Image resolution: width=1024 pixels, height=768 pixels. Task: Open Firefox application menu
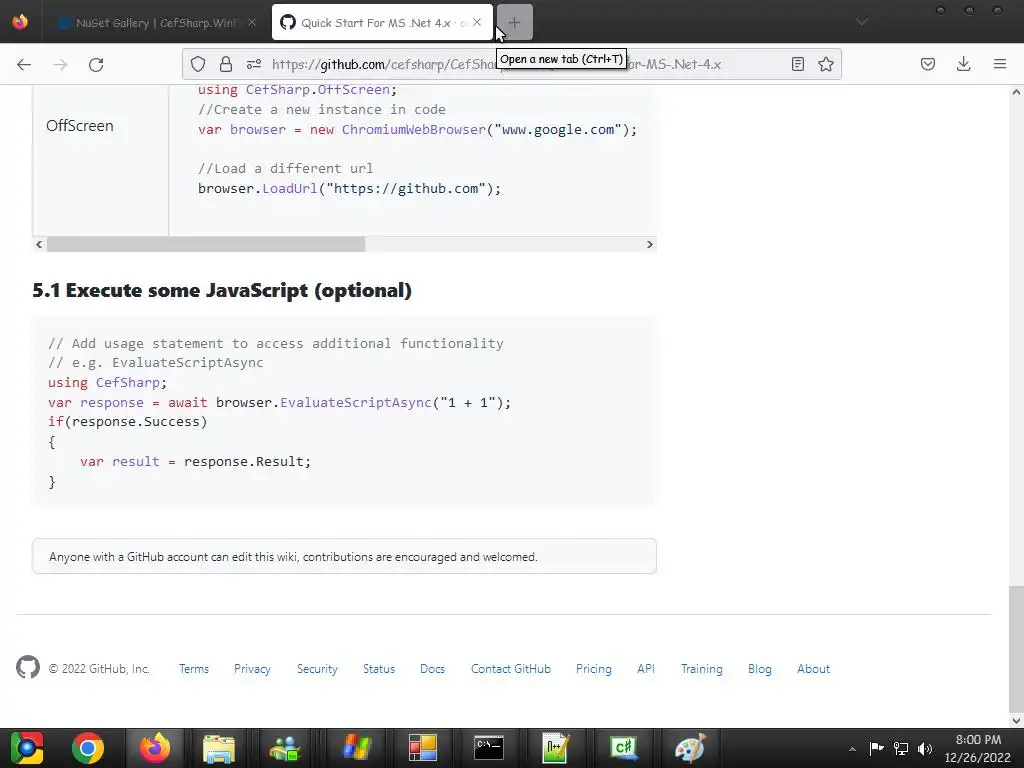tap(1000, 64)
